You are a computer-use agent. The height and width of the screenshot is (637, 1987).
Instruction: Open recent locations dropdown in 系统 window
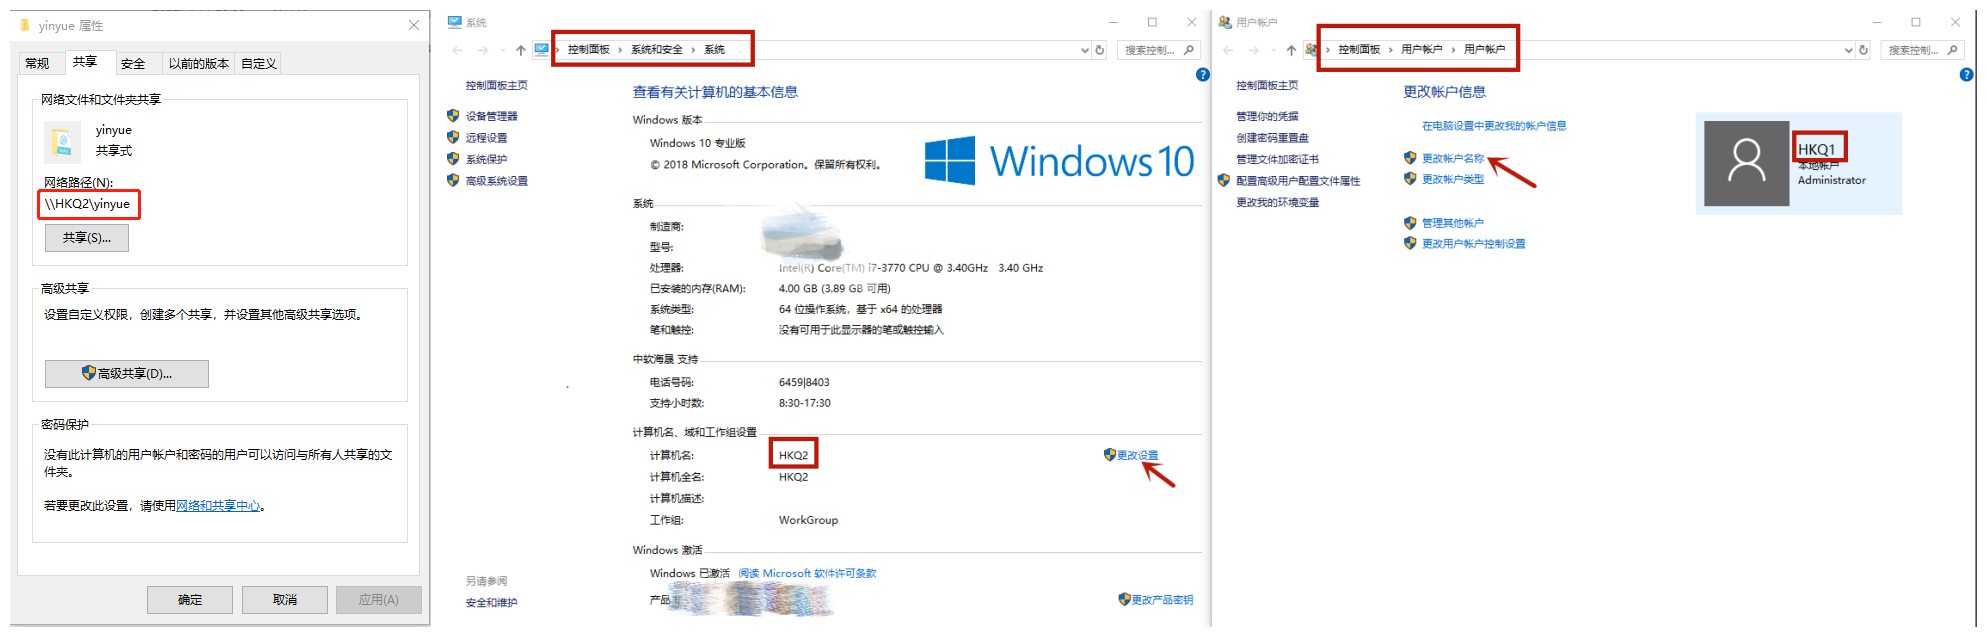pyautogui.click(x=501, y=50)
